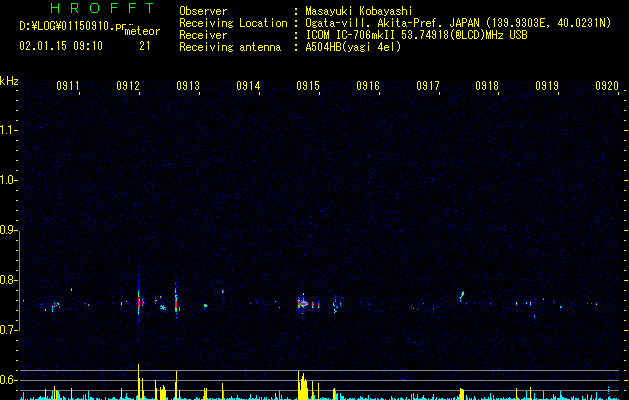Click the ICOM IC-706mkII receiver text
The height and width of the screenshot is (400, 629).
(416, 35)
